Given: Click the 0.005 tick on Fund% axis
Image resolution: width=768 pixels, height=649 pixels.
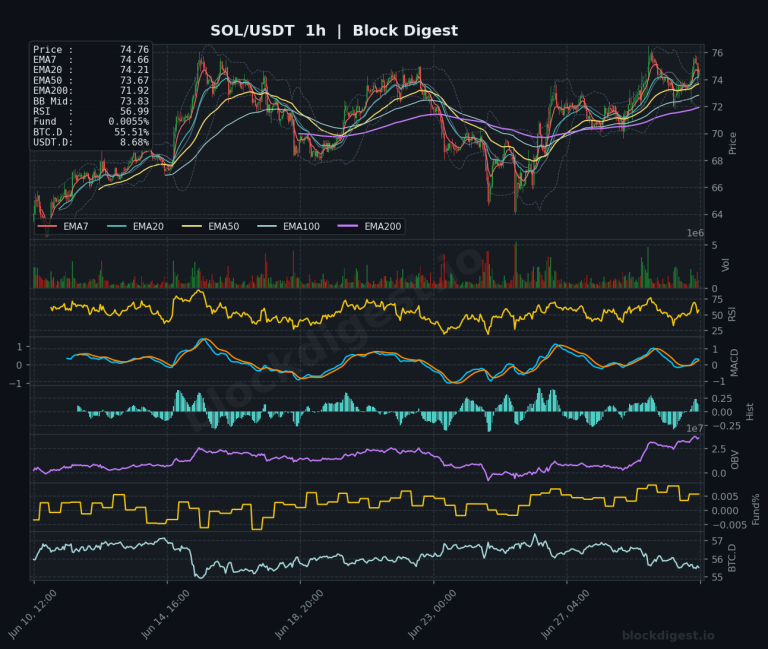Looking at the screenshot, I should point(725,497).
